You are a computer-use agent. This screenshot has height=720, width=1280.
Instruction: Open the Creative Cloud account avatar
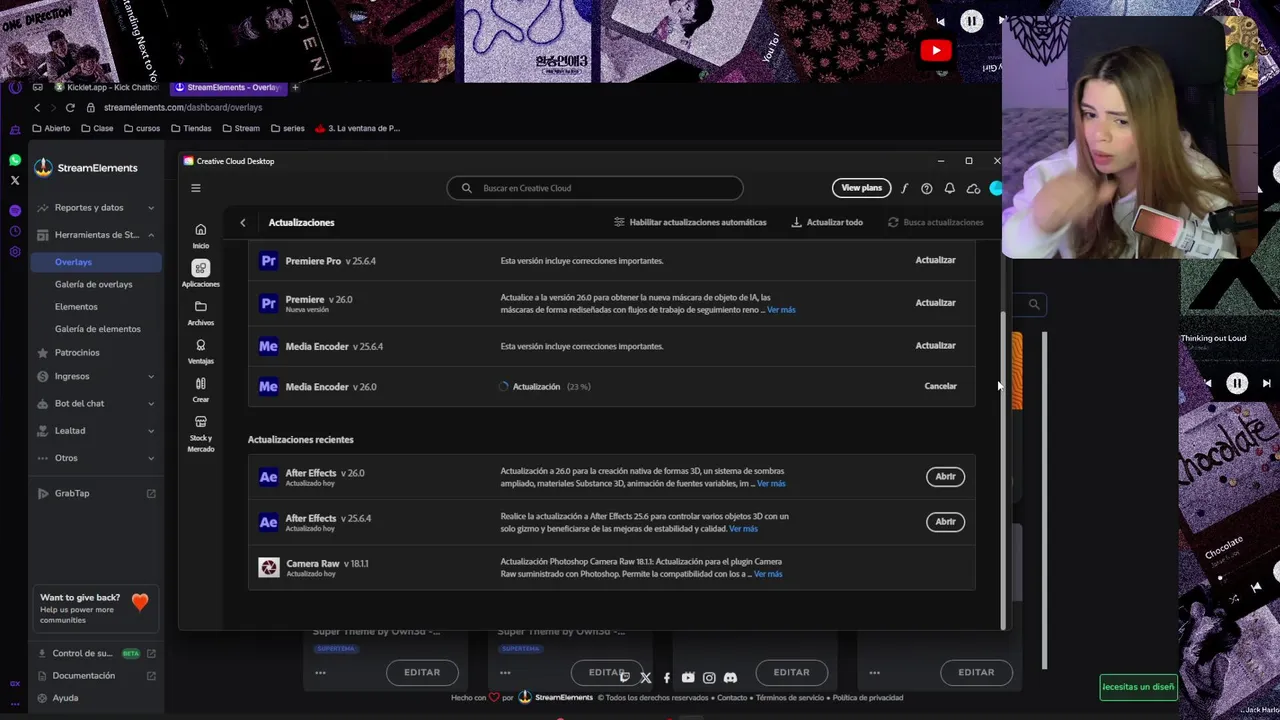[996, 188]
